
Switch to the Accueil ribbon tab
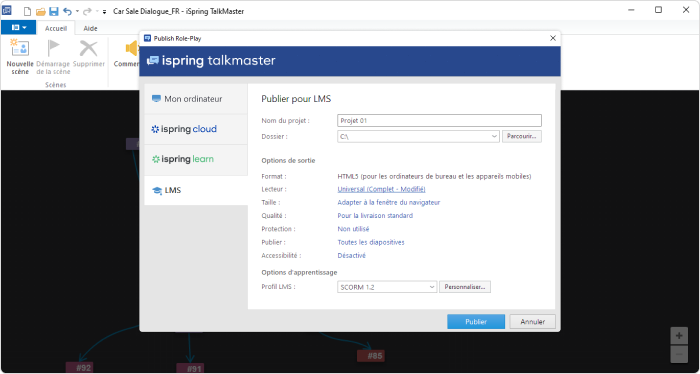[x=56, y=28]
